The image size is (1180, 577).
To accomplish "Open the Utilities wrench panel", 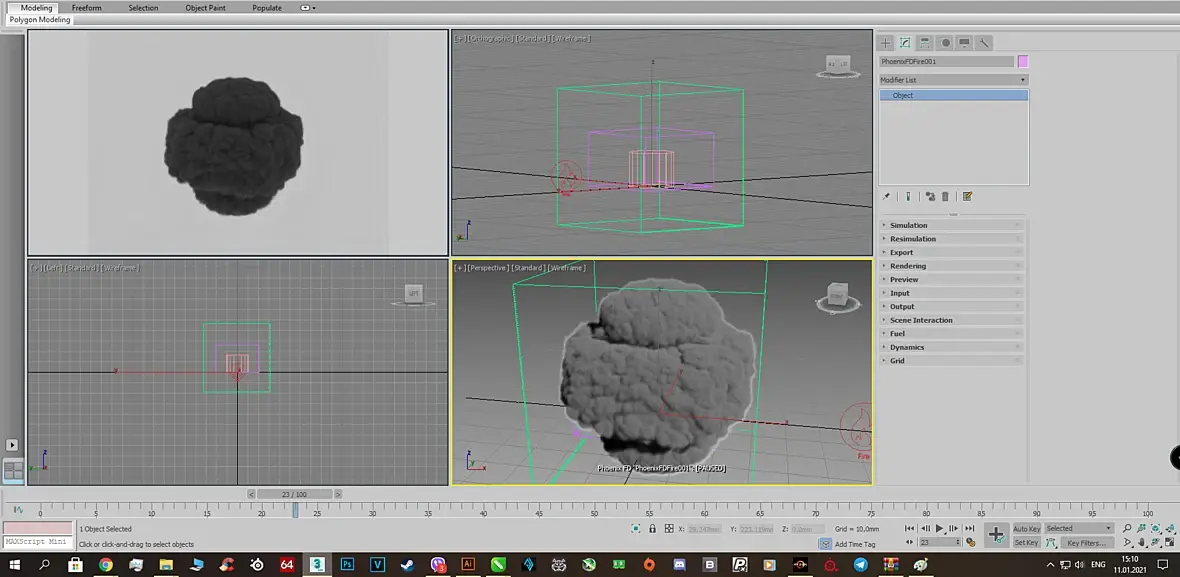I will (984, 43).
